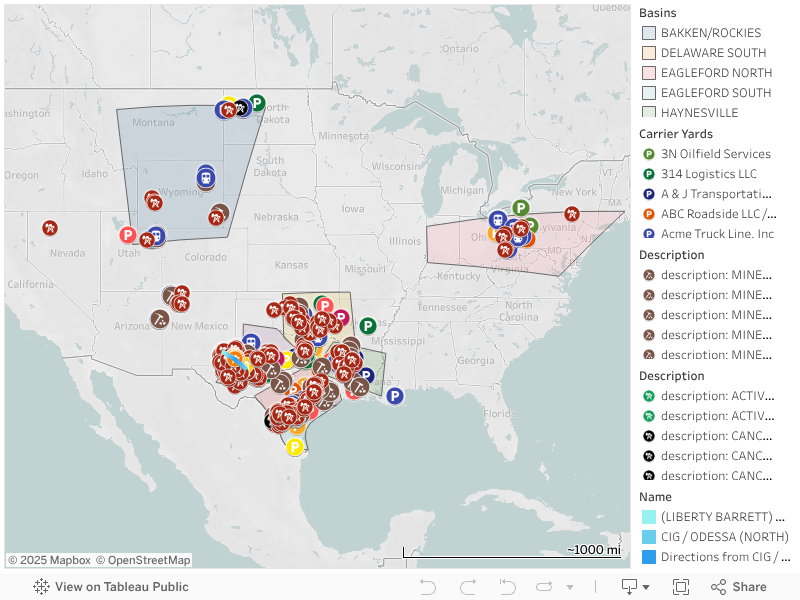Click the red mine marker in Nevada
This screenshot has height=600, width=800.
(49, 228)
